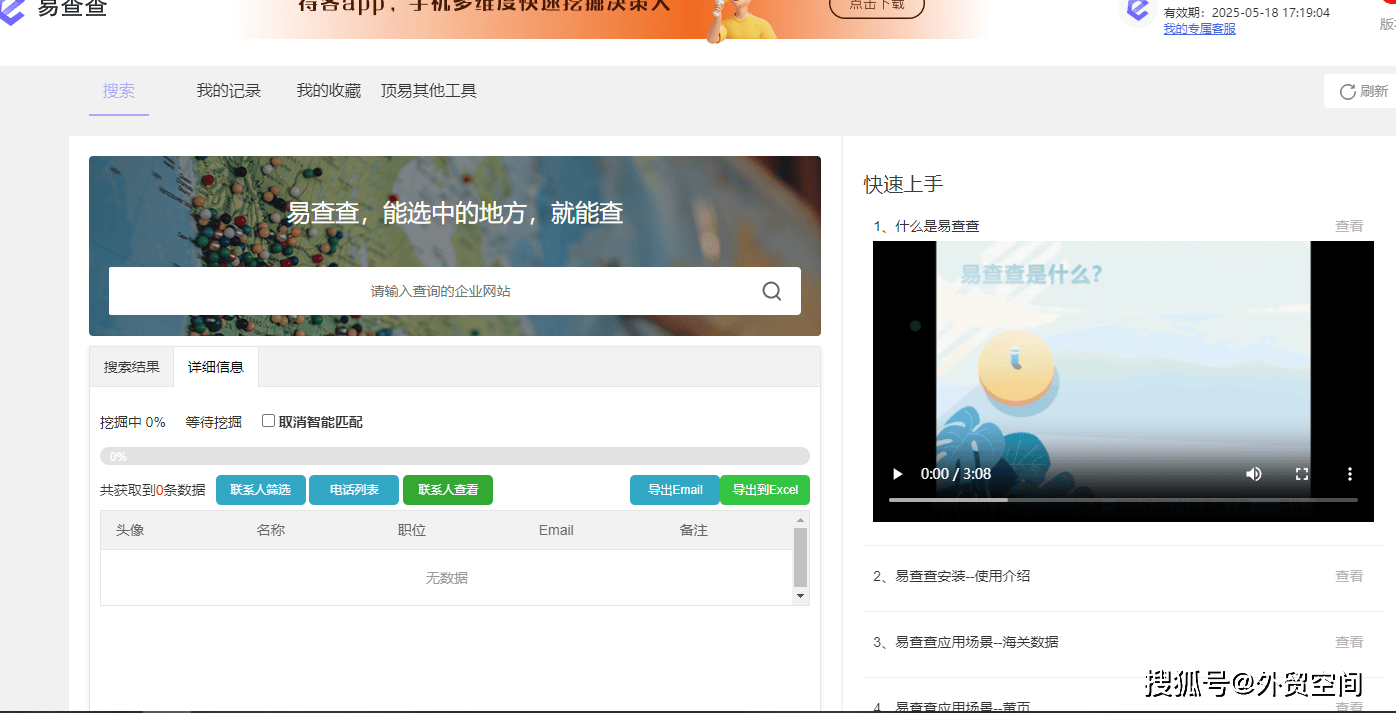Click the company website search field
This screenshot has width=1396, height=713.
pyautogui.click(x=440, y=291)
